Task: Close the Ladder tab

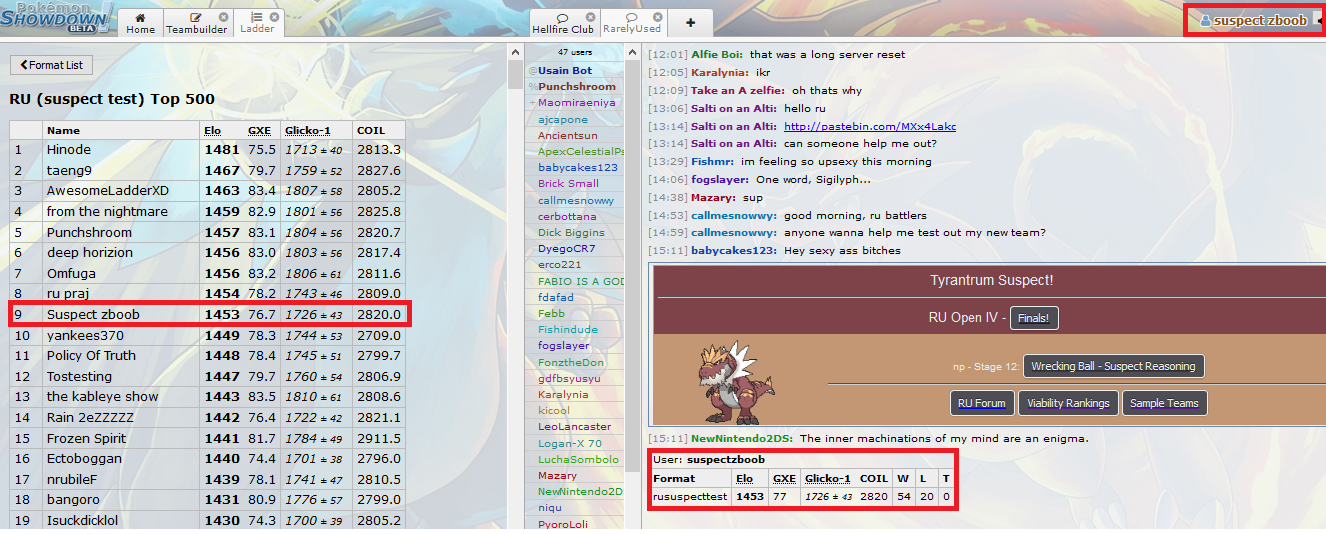Action: (x=273, y=17)
